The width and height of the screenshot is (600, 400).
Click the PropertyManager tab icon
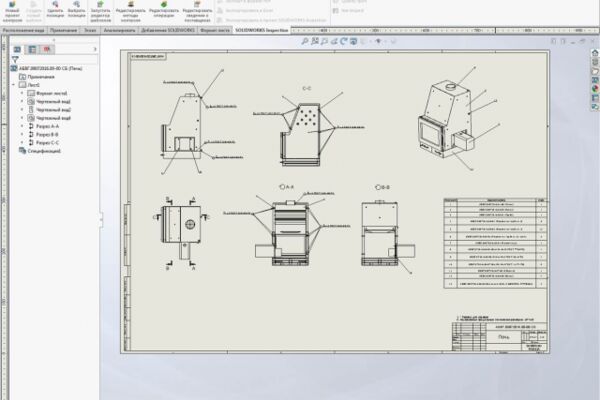coord(32,49)
